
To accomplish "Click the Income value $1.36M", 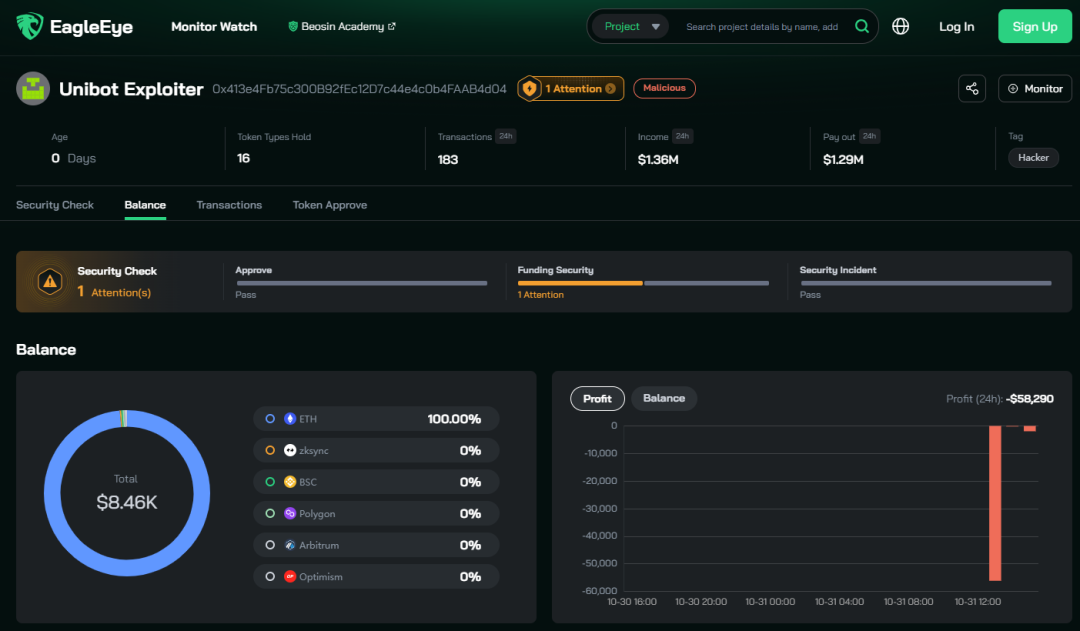I will coord(658,160).
